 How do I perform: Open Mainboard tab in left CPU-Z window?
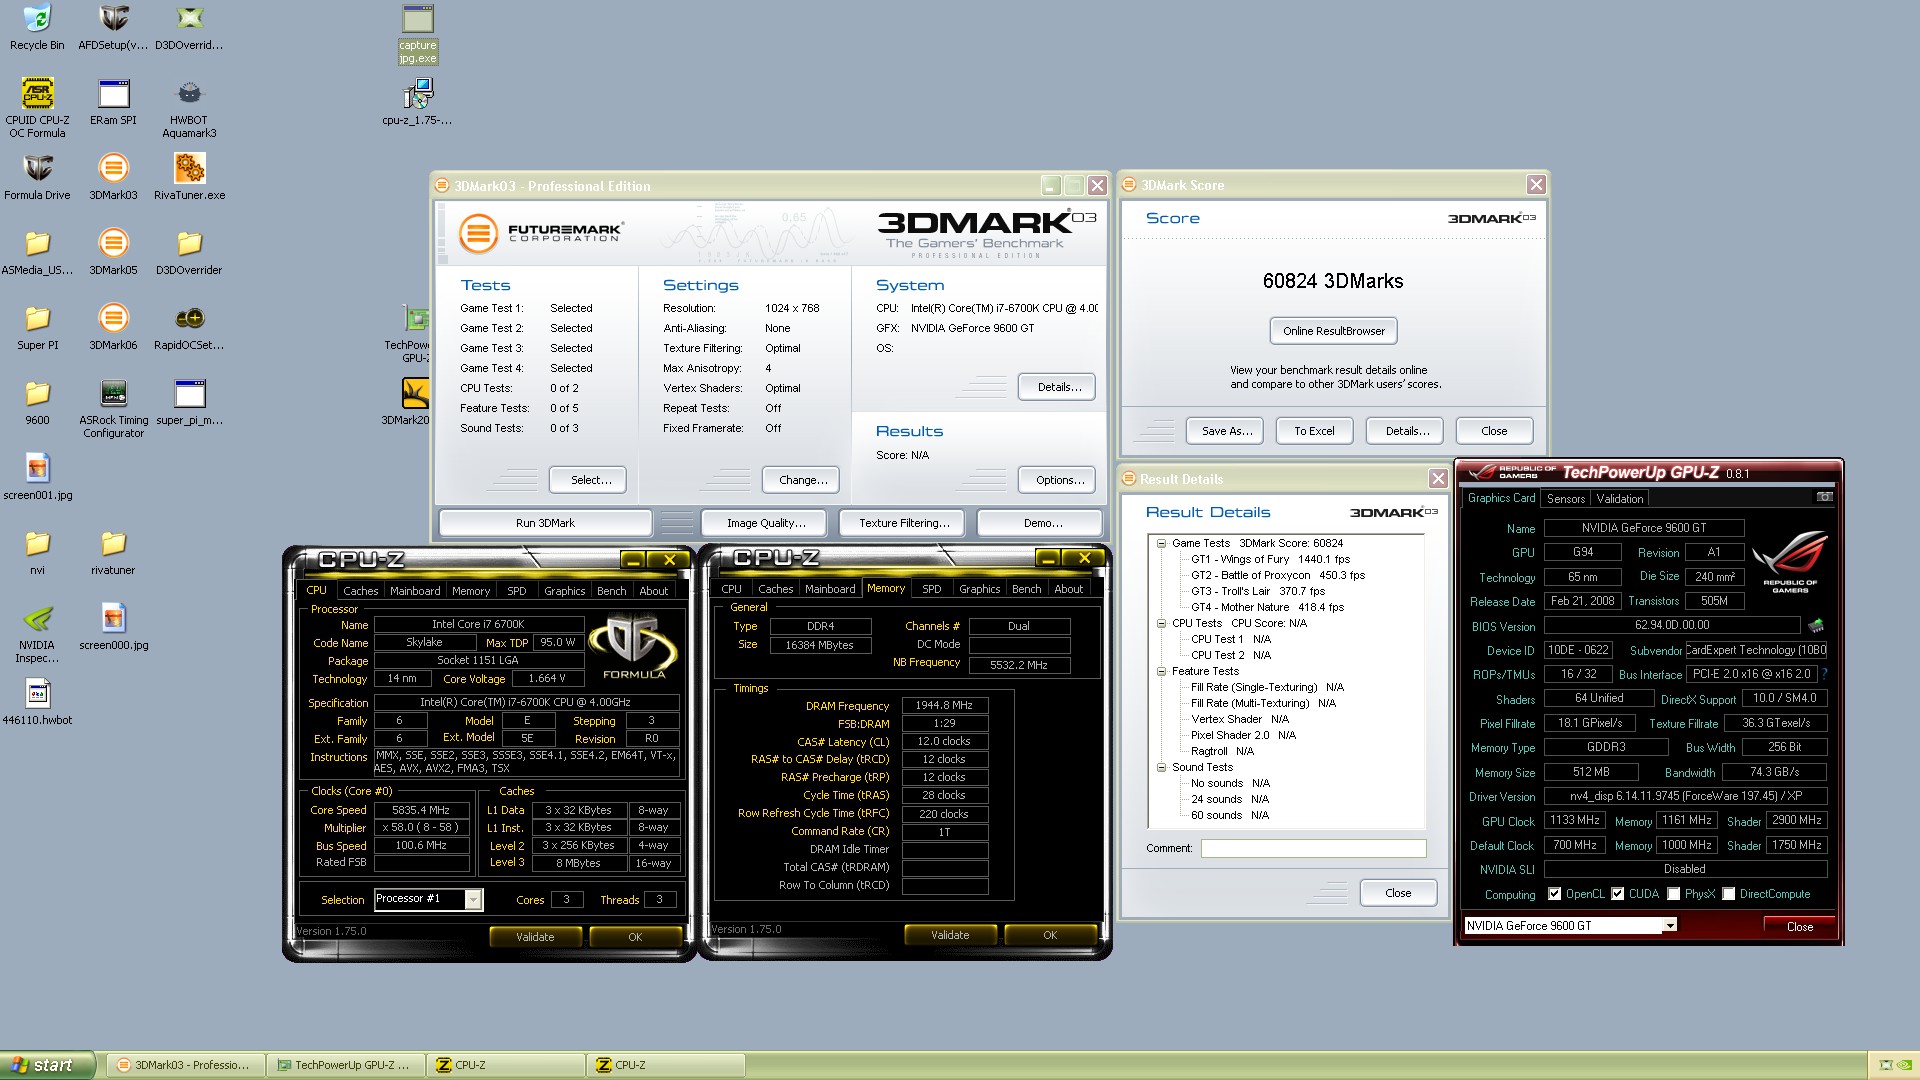click(x=415, y=591)
